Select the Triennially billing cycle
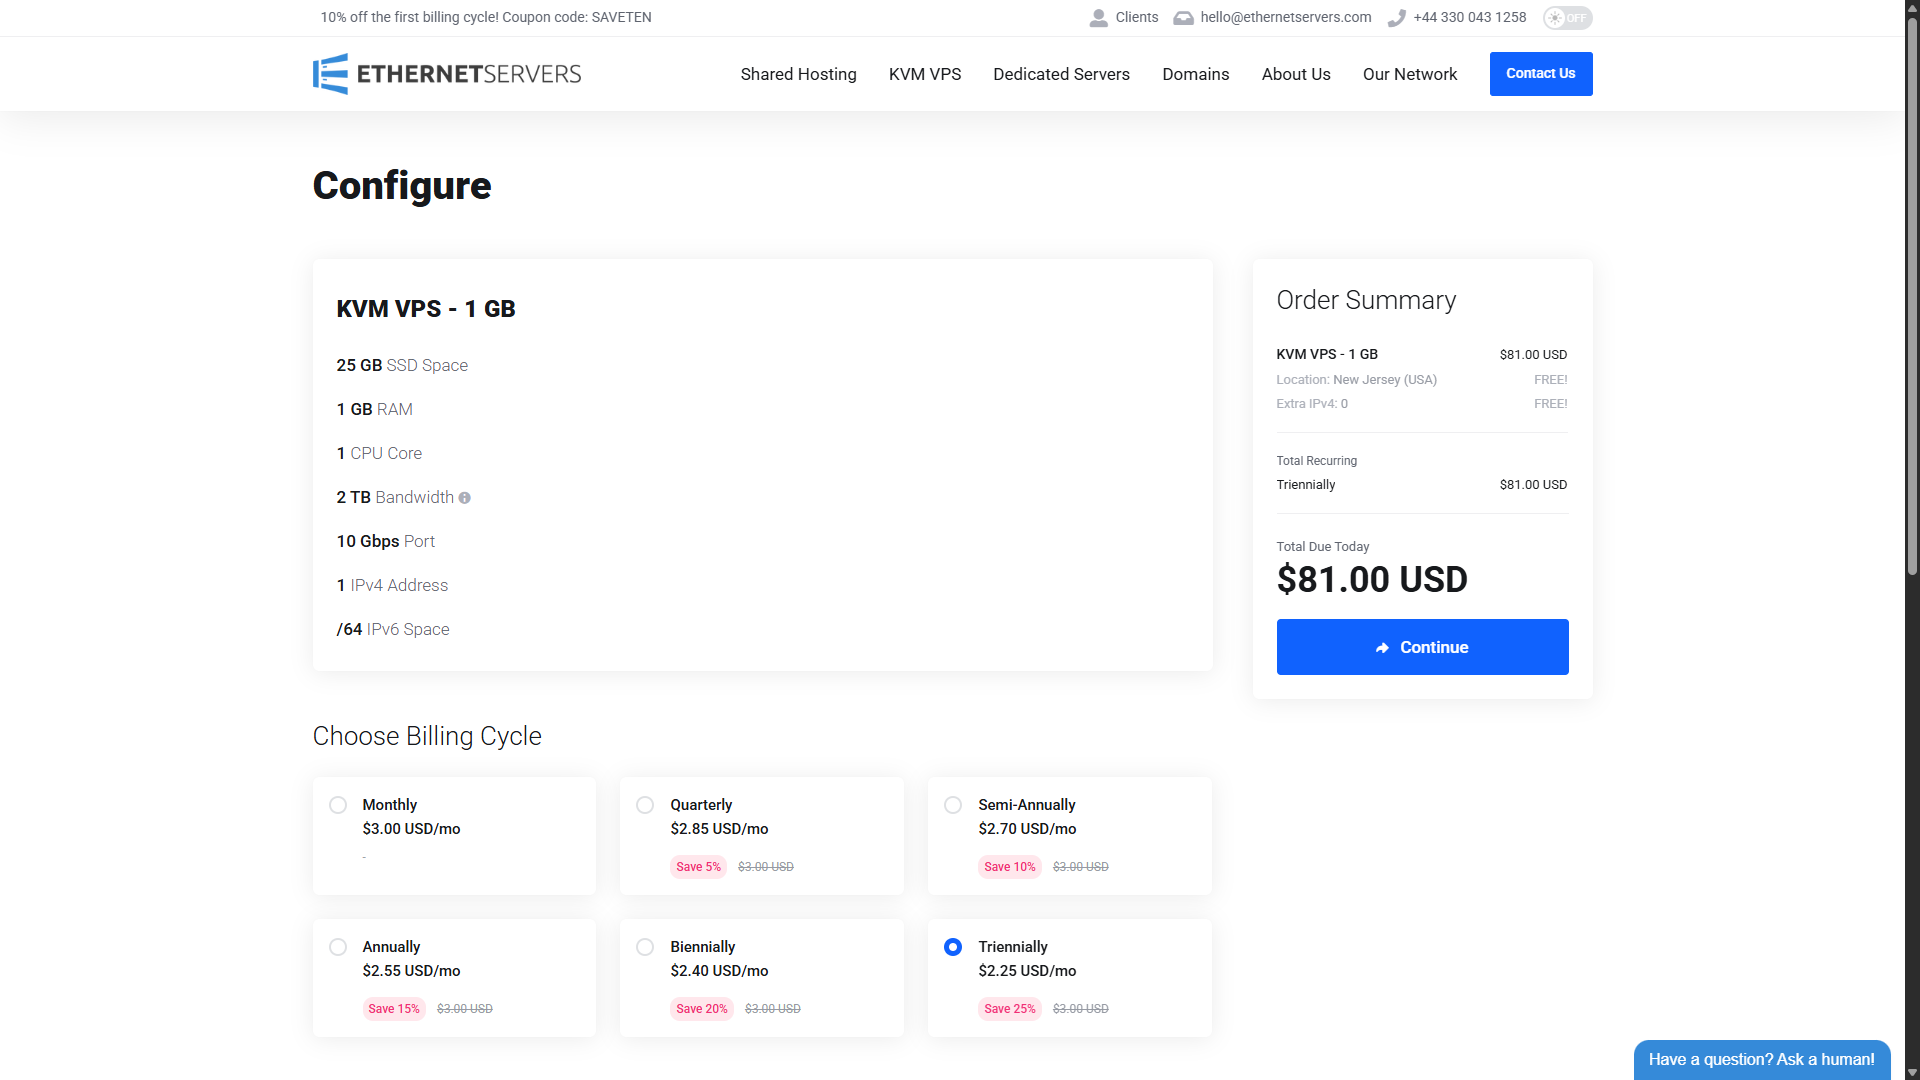Viewport: 1920px width, 1080px height. [x=953, y=947]
